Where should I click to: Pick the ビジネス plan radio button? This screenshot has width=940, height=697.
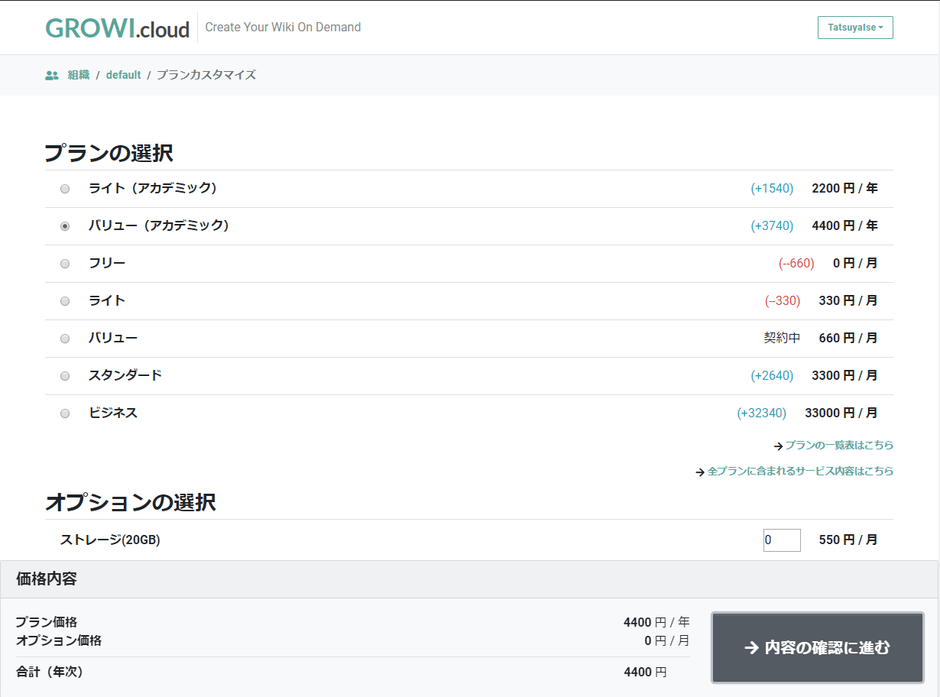click(65, 413)
